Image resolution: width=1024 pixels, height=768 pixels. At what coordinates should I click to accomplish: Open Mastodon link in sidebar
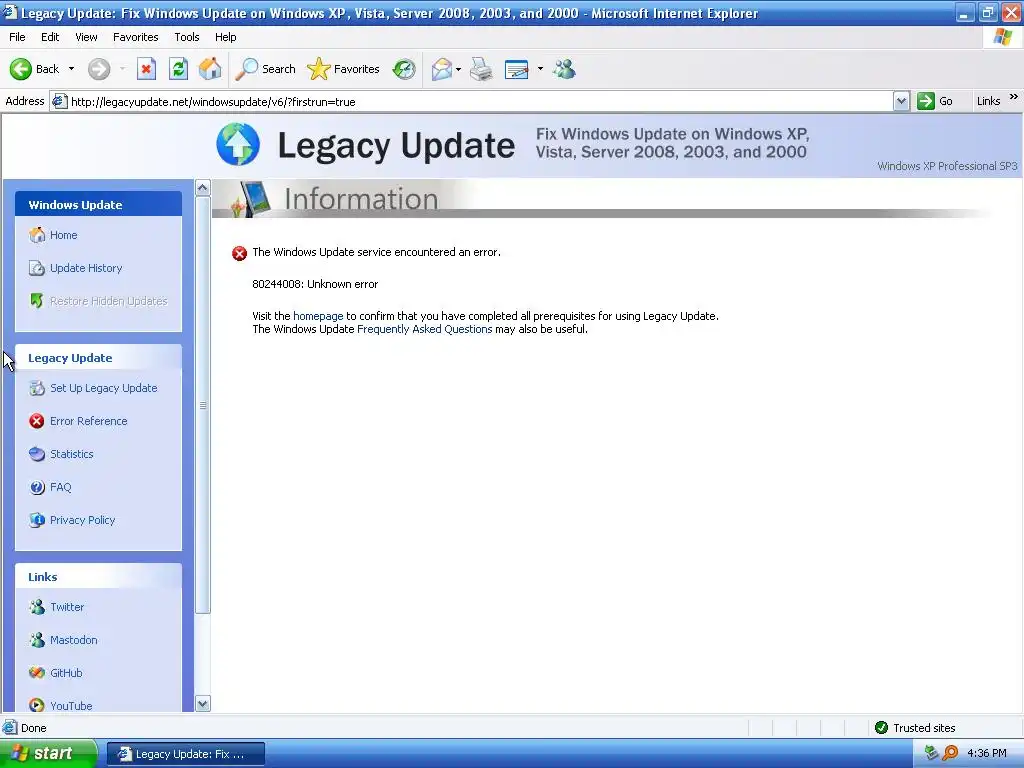[x=73, y=640]
